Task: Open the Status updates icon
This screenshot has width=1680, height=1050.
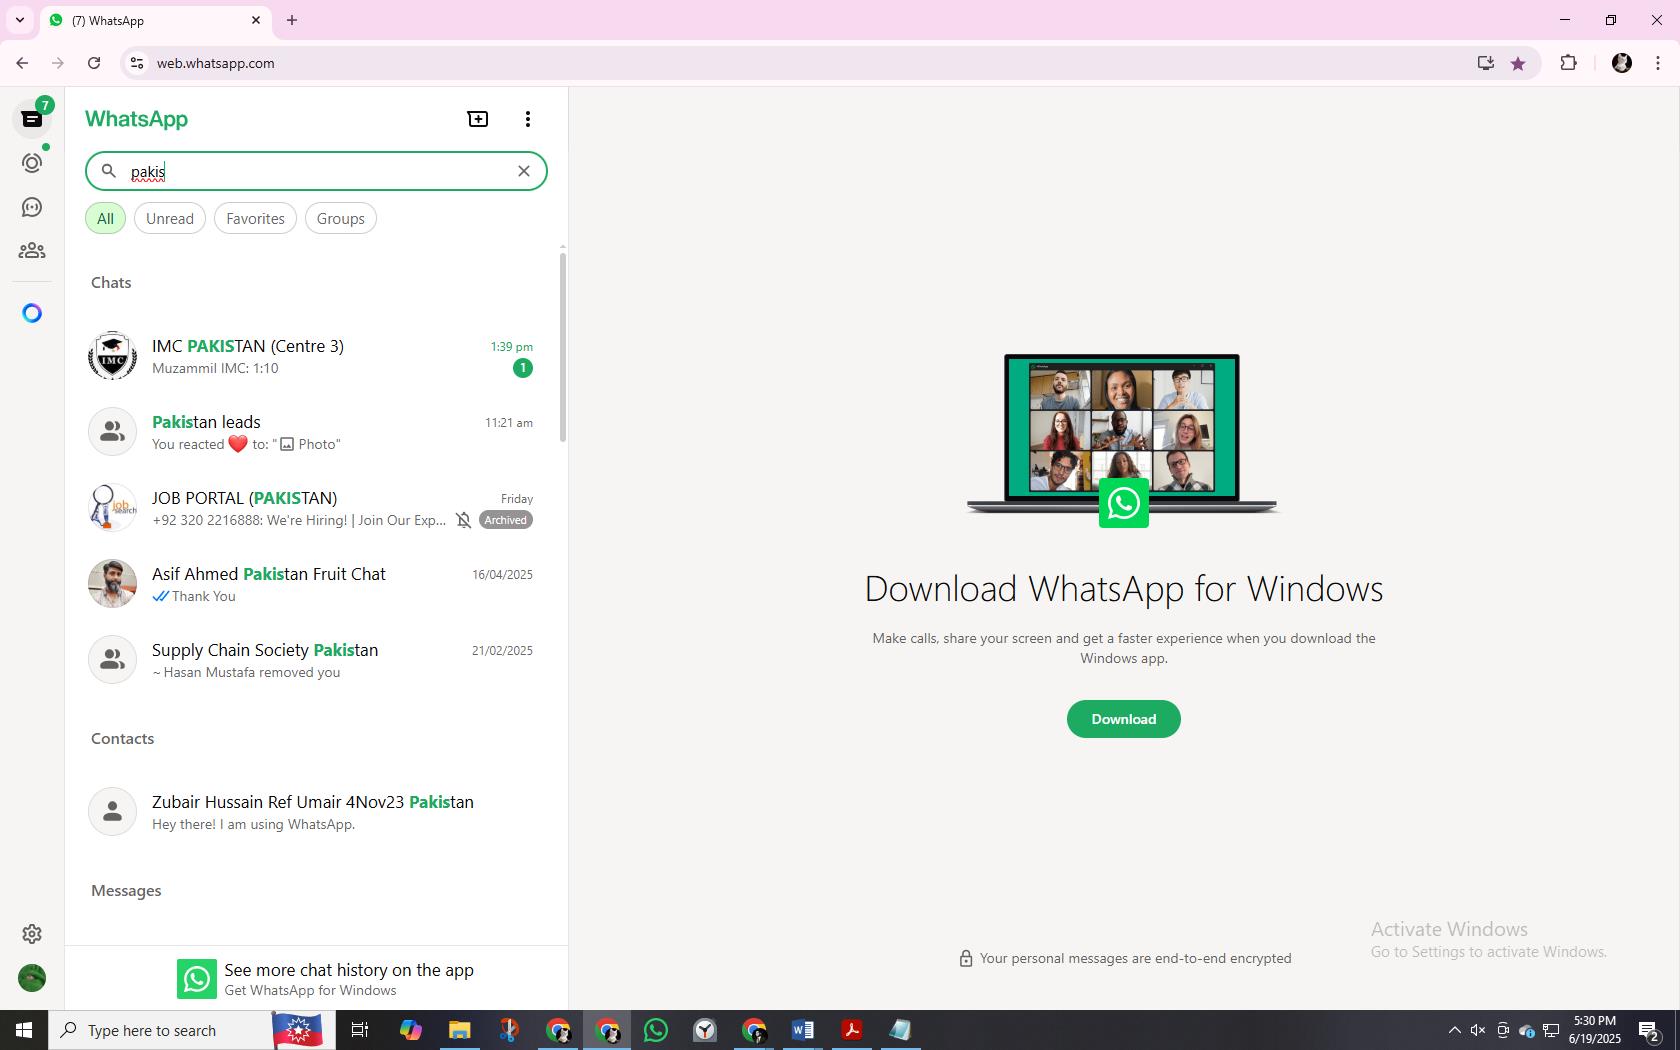Action: point(32,163)
